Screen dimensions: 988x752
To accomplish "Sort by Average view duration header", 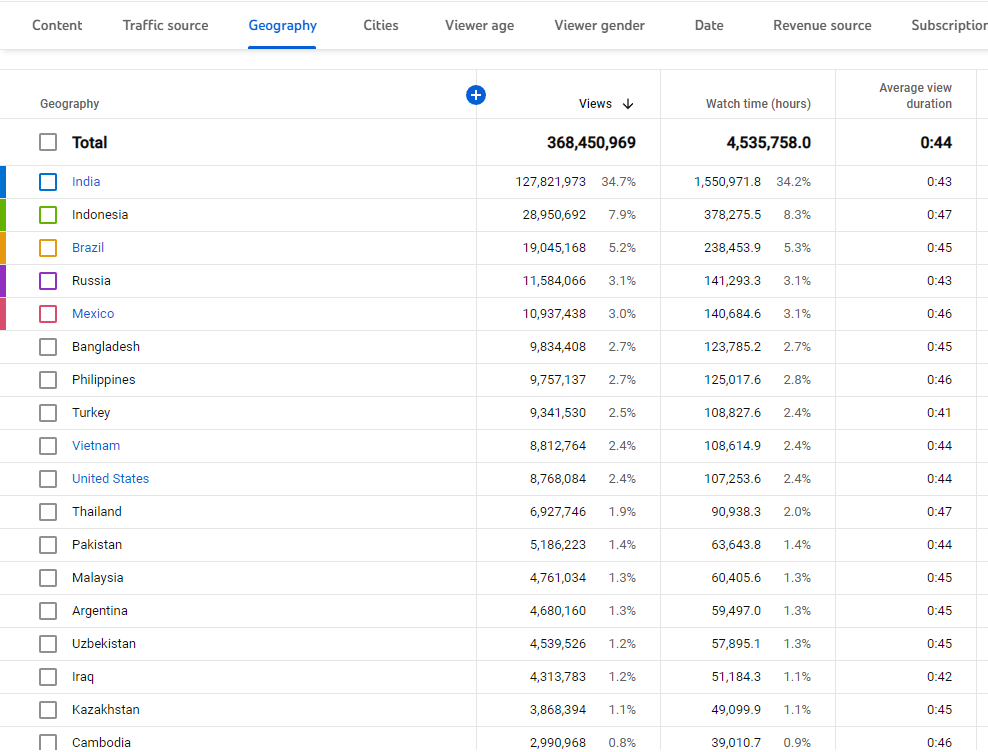I will [x=915, y=96].
